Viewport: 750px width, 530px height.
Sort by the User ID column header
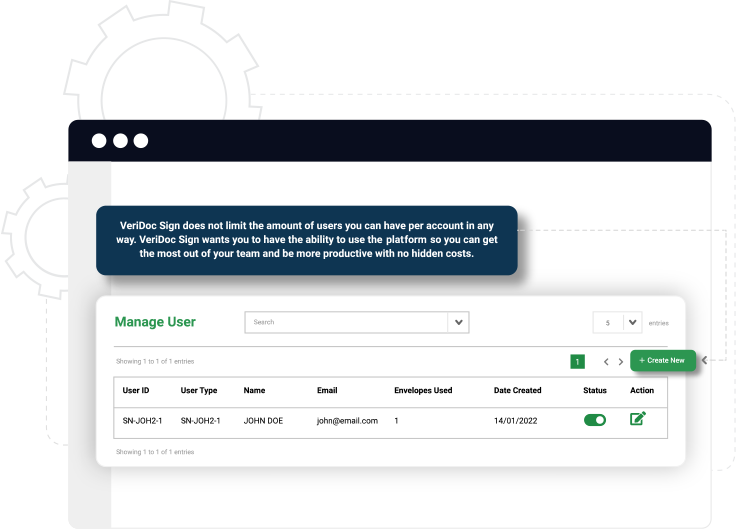click(x=136, y=390)
